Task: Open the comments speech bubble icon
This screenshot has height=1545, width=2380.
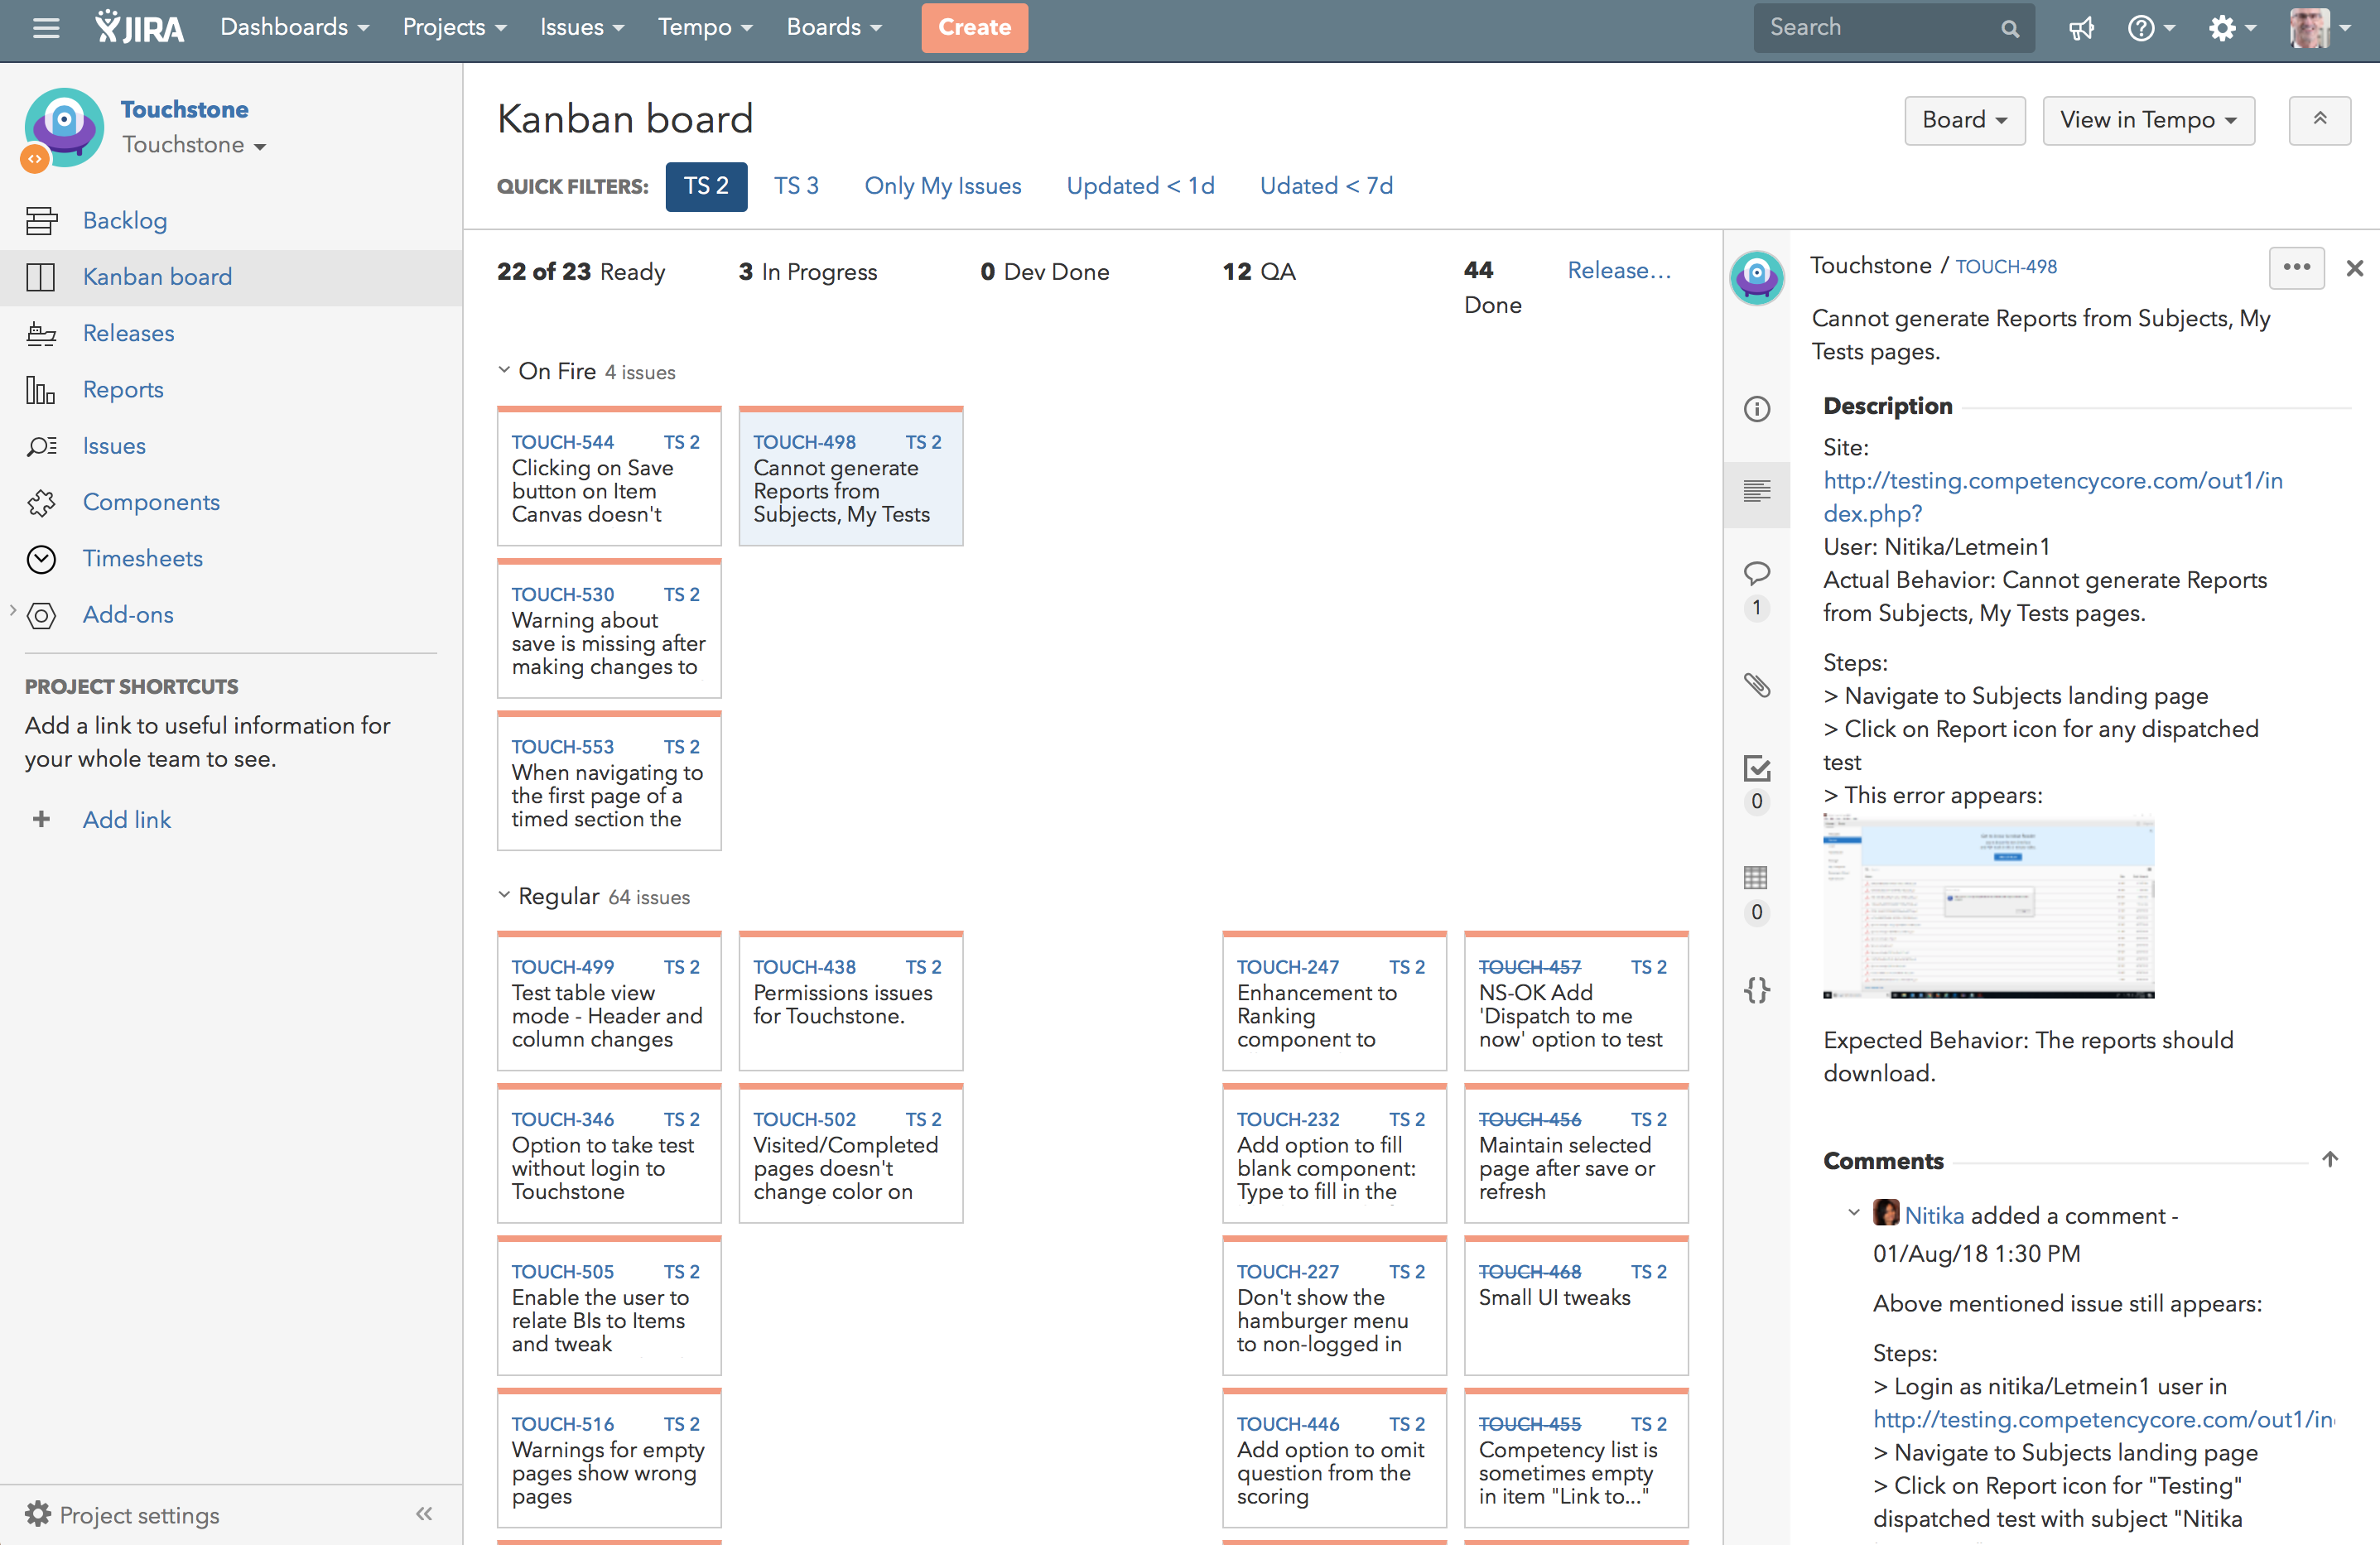Action: pos(1756,573)
